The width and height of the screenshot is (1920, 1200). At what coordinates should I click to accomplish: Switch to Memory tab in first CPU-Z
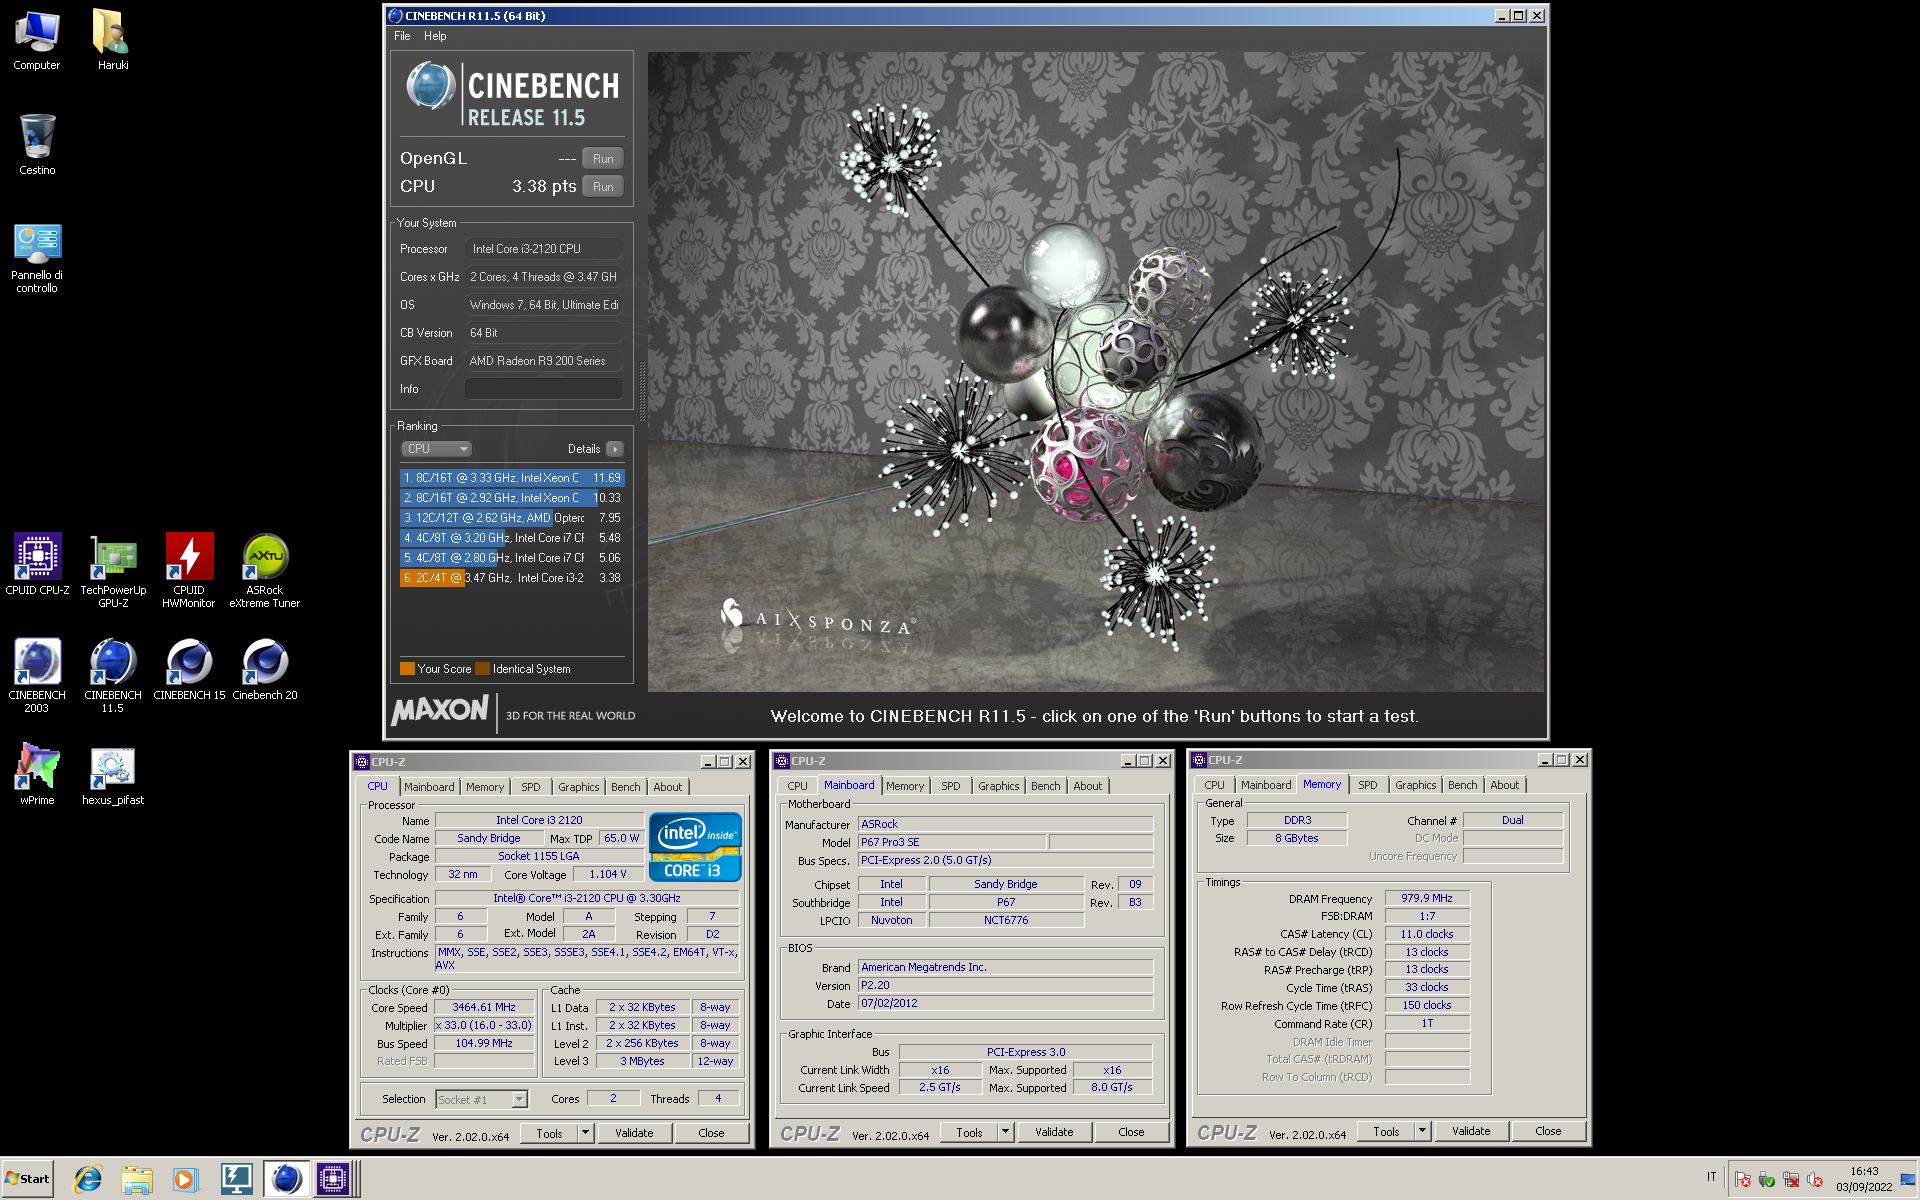point(485,787)
